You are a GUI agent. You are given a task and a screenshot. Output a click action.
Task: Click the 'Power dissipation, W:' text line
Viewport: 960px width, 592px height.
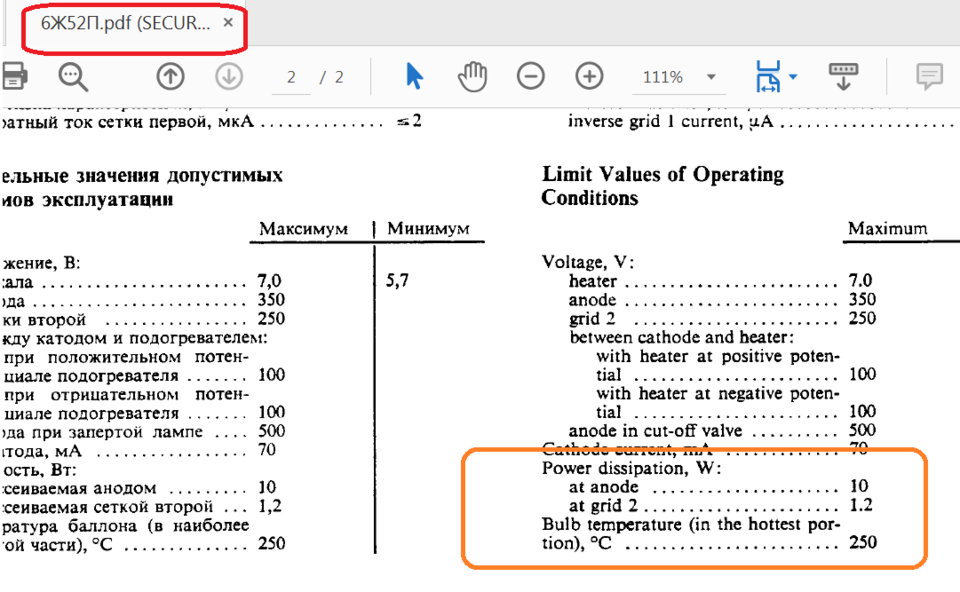(x=632, y=468)
